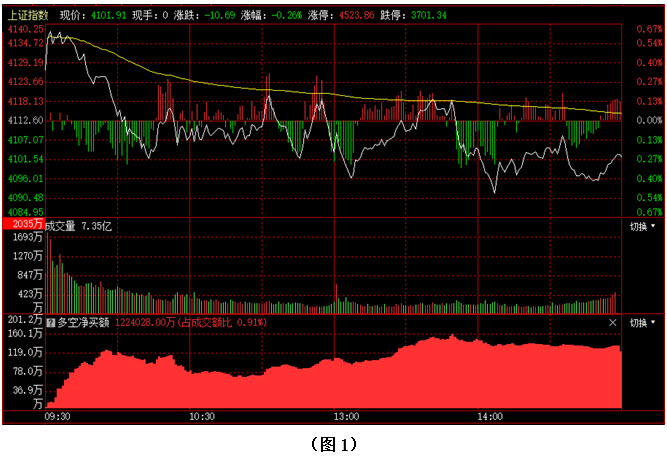This screenshot has height=464, width=667.
Task: Click the 10:30 time axis marker
Action: 202,415
